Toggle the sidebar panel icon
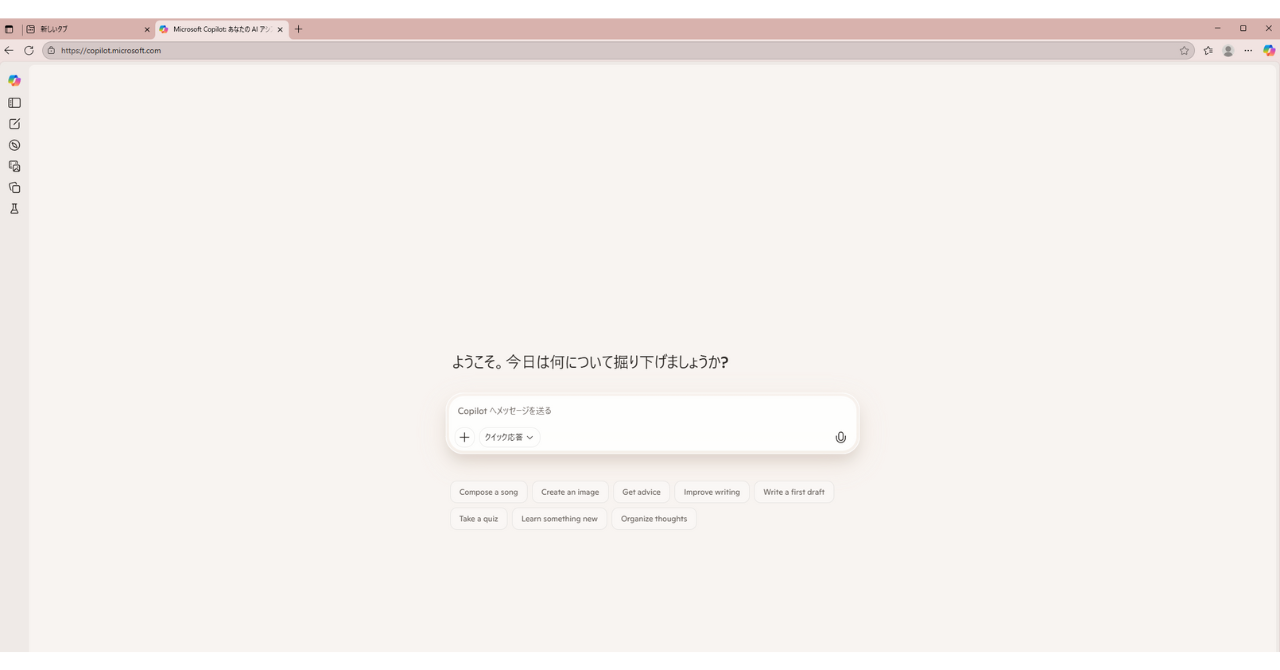This screenshot has height=670, width=1280. pos(14,103)
